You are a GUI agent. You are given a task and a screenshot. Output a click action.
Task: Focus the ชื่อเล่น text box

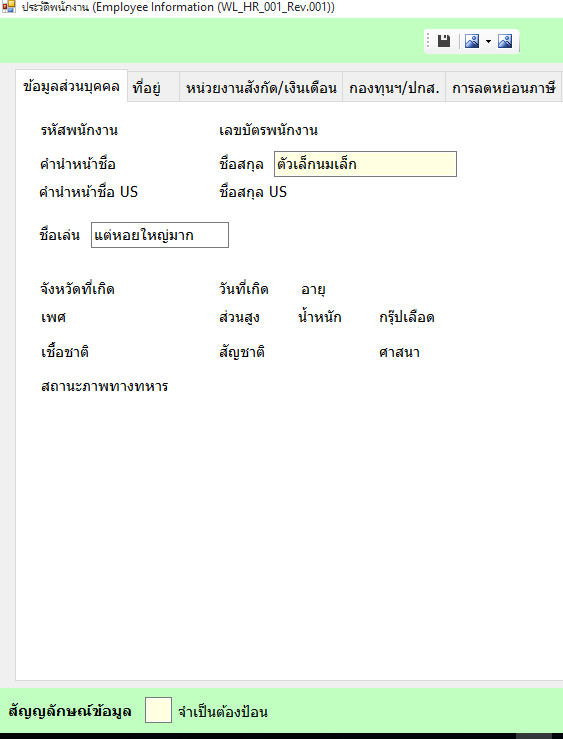(x=160, y=235)
